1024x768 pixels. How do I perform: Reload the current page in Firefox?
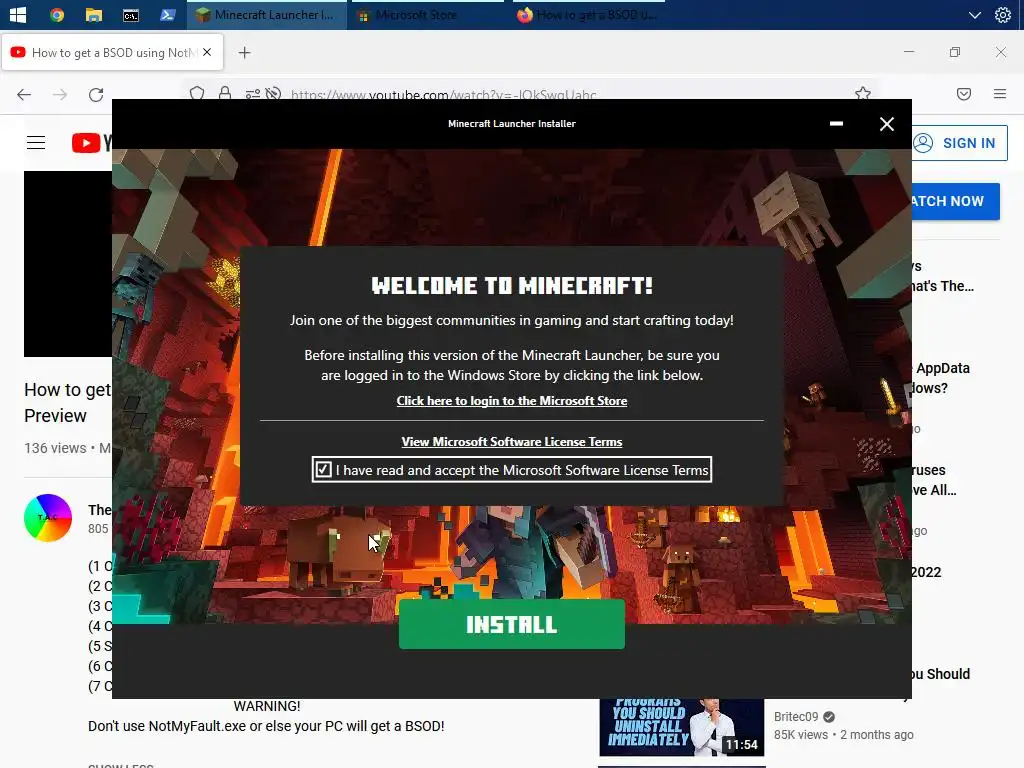[x=96, y=95]
